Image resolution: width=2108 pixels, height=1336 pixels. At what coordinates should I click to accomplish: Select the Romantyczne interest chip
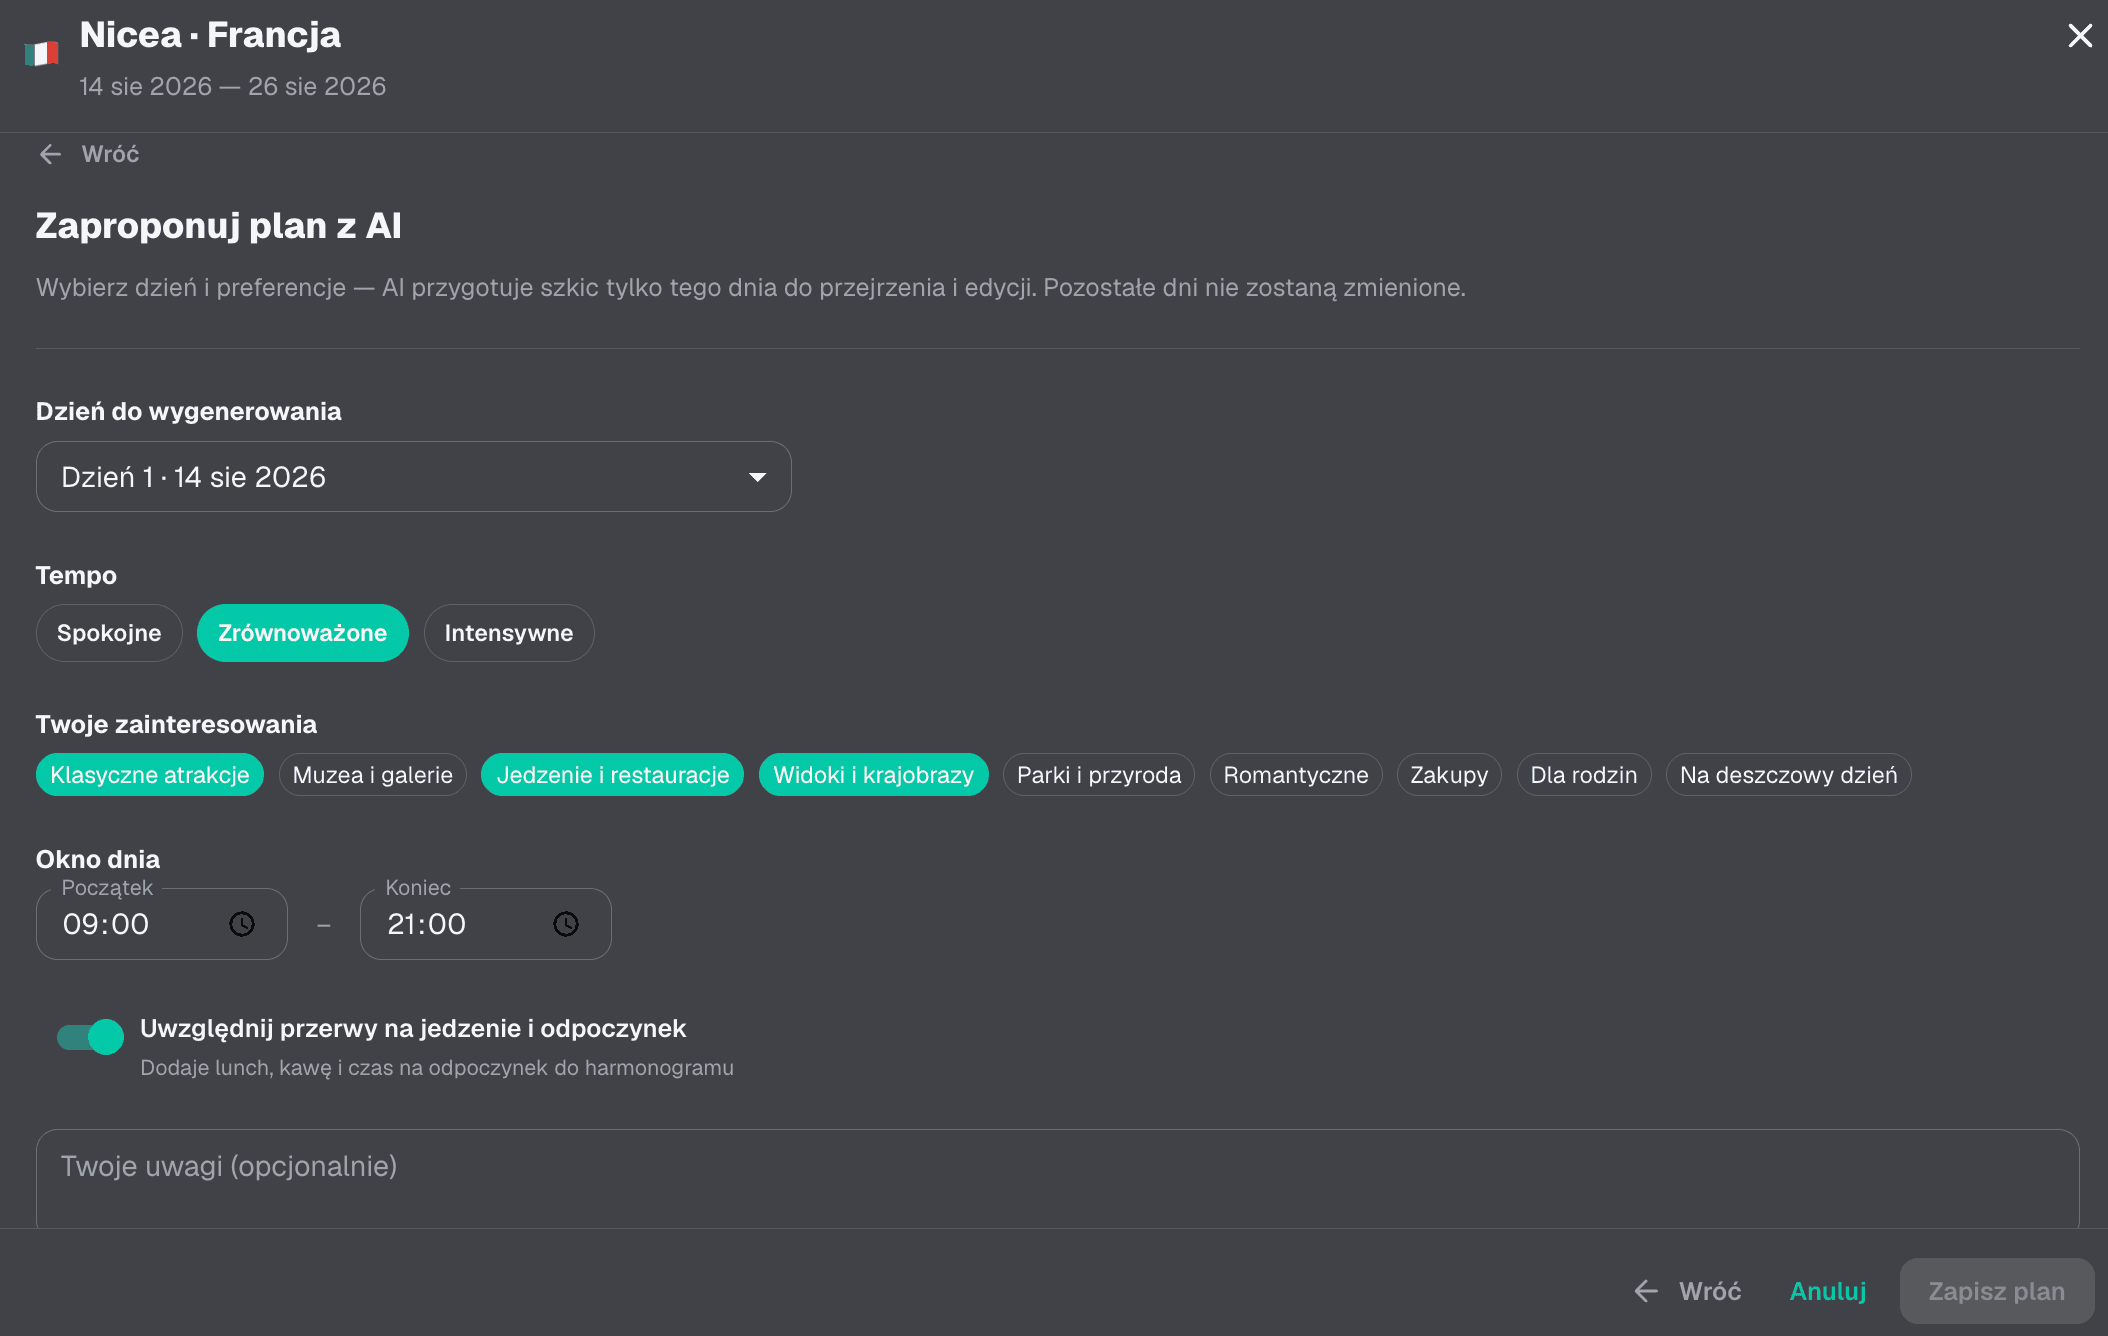(x=1296, y=775)
